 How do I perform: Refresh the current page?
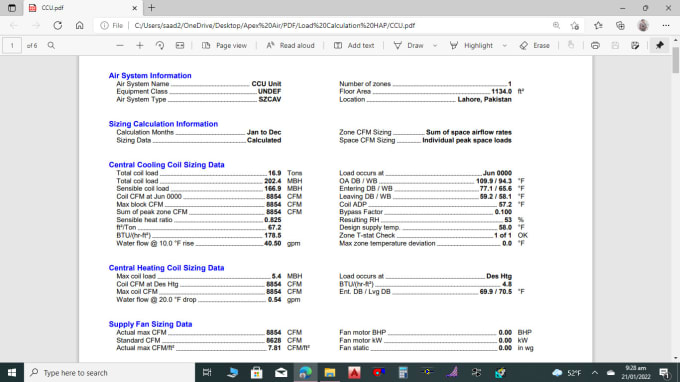click(x=58, y=26)
